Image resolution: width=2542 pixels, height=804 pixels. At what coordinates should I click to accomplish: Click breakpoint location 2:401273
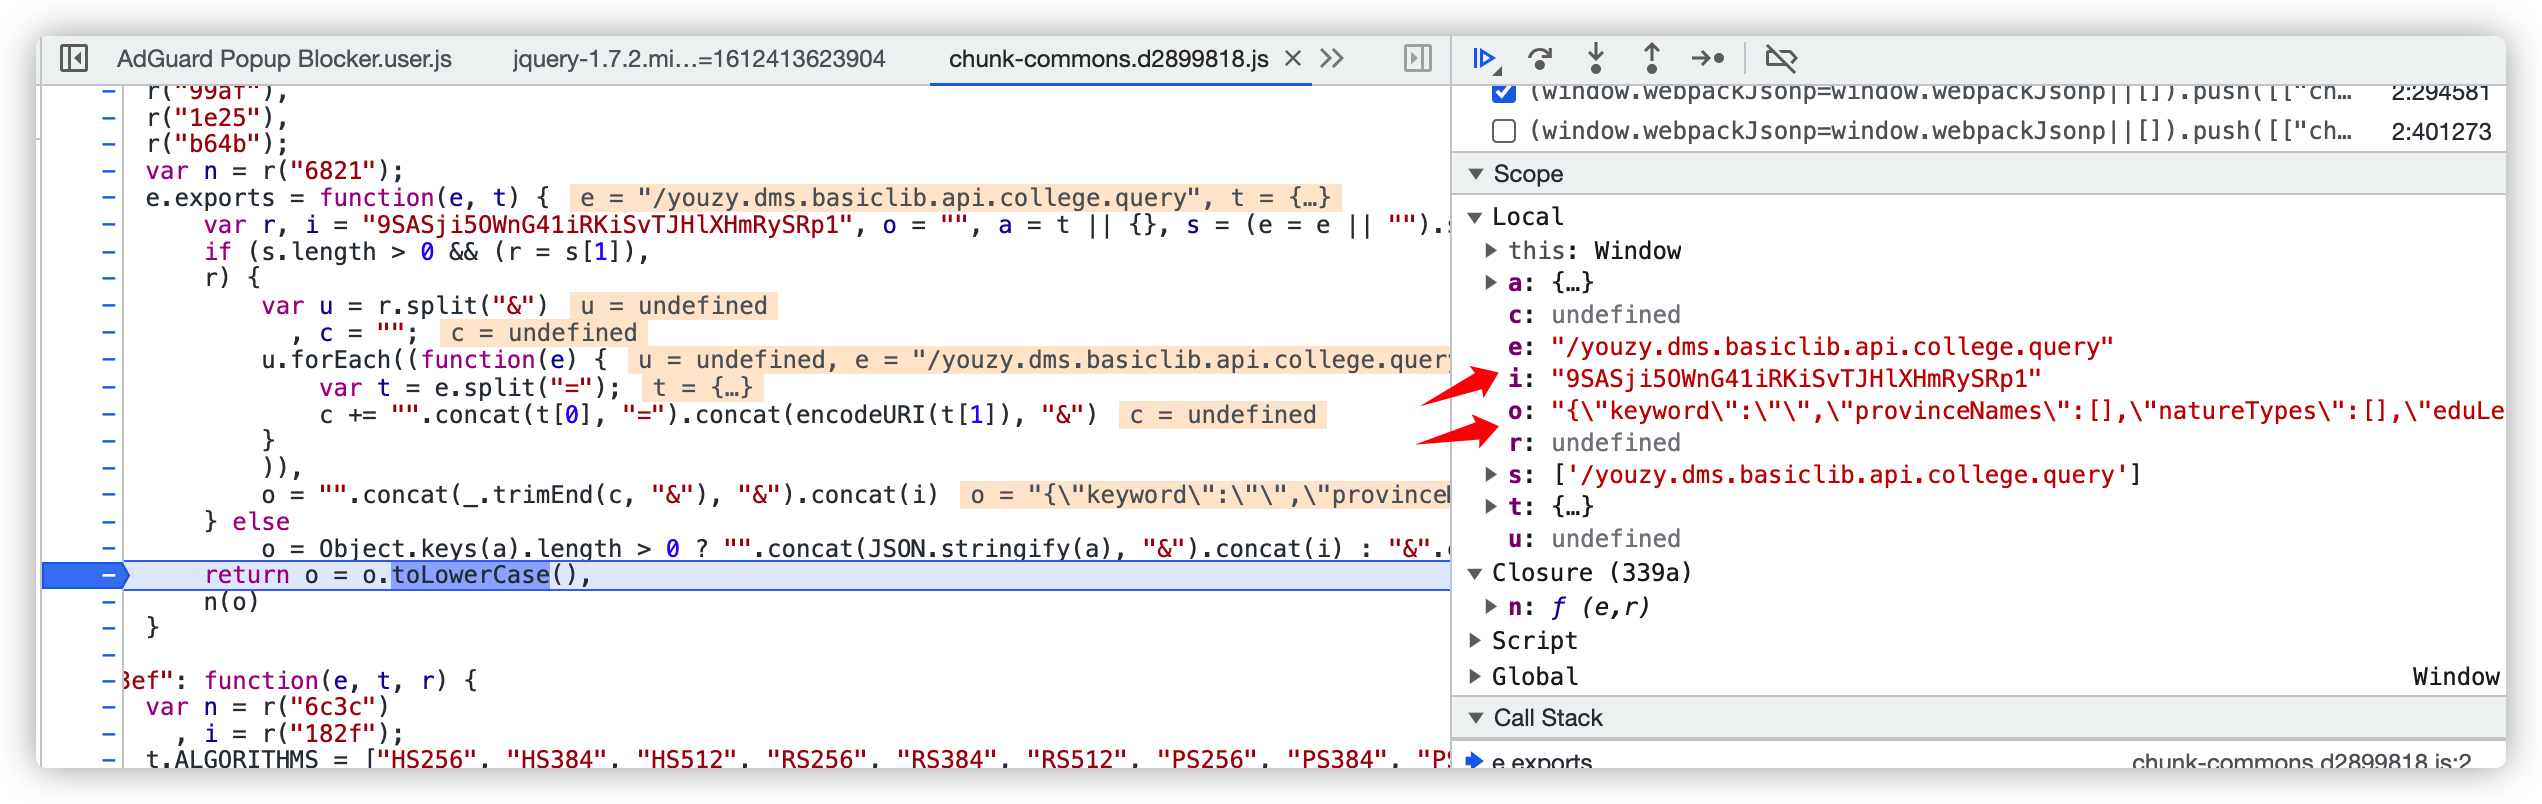point(2441,131)
